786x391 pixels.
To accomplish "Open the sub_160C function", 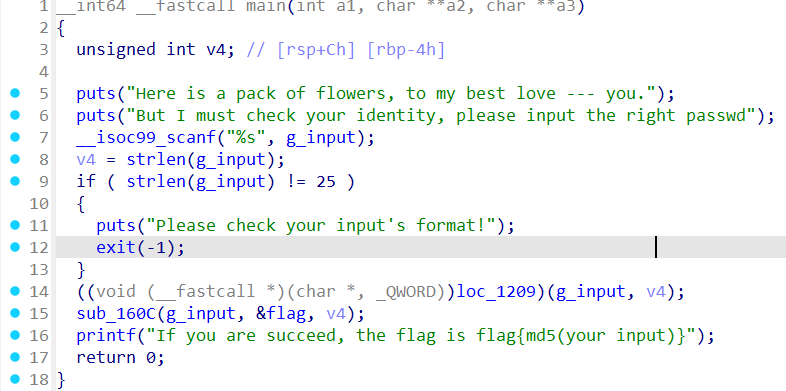I will tap(116, 314).
